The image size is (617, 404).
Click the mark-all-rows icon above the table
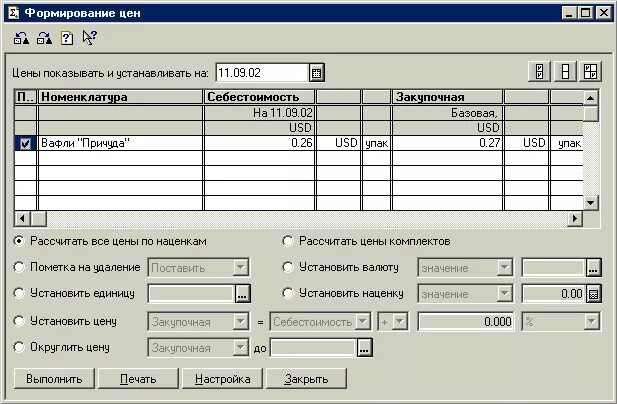tap(540, 72)
